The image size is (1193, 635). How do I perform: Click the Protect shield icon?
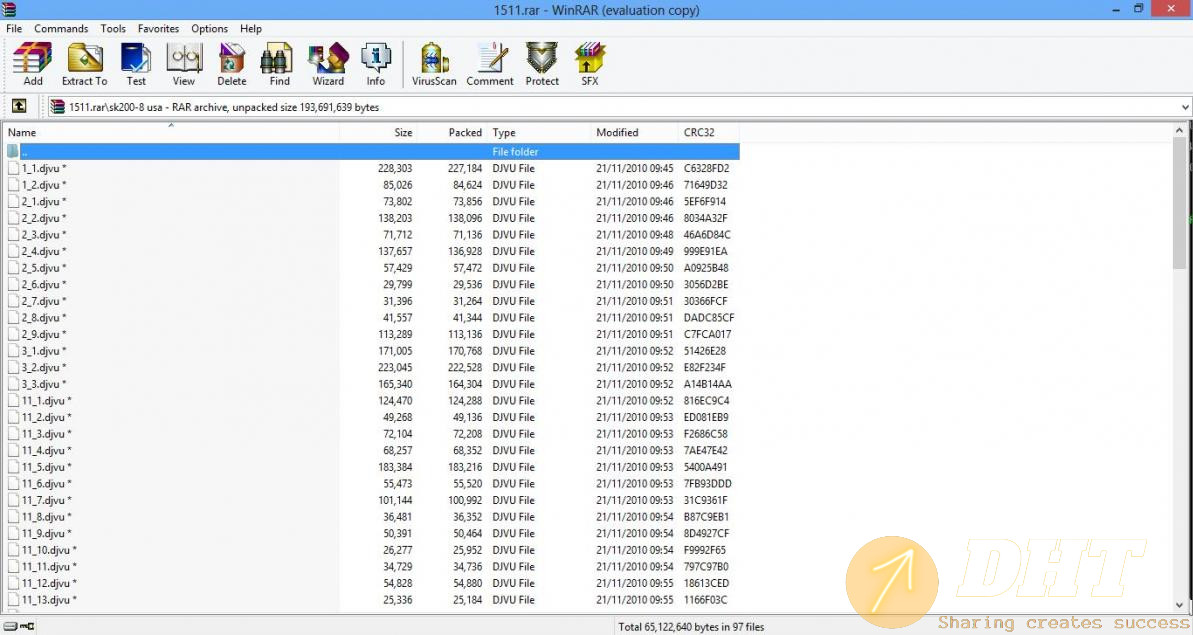tap(542, 59)
